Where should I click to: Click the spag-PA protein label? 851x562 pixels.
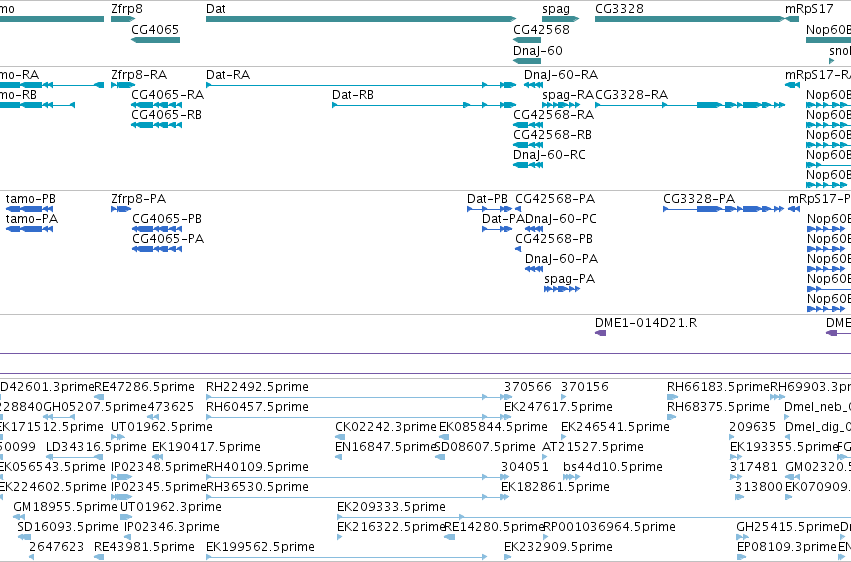pyautogui.click(x=569, y=279)
